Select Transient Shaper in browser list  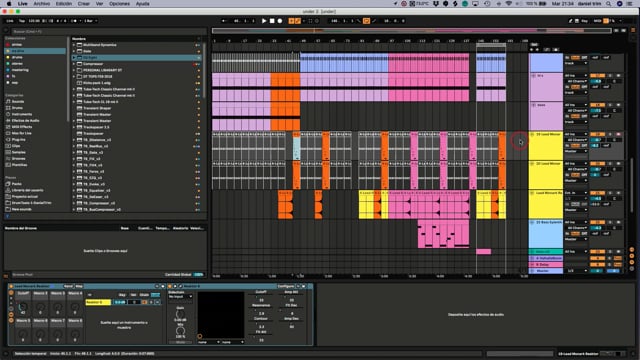point(97,108)
